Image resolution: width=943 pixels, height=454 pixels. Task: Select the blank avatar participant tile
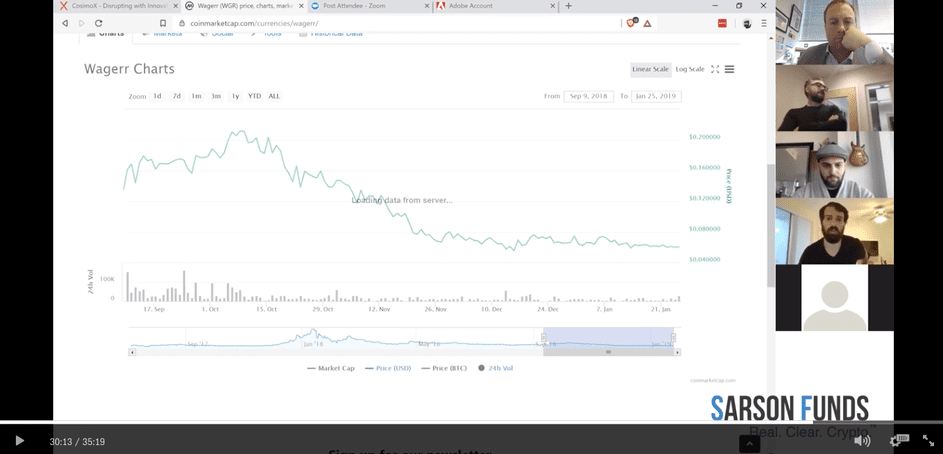(x=834, y=298)
